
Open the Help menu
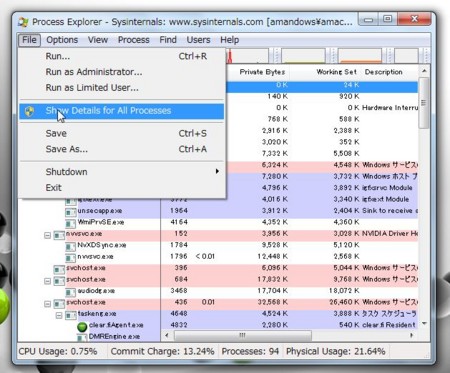pyautogui.click(x=229, y=40)
